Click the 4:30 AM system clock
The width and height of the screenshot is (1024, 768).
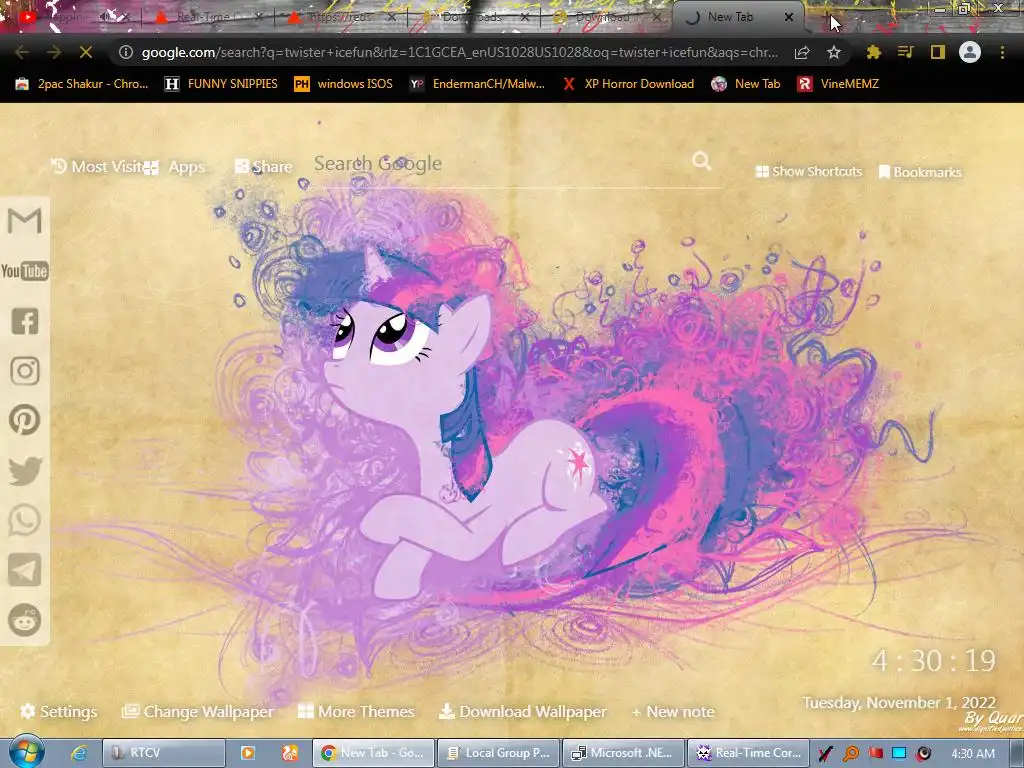pos(973,753)
